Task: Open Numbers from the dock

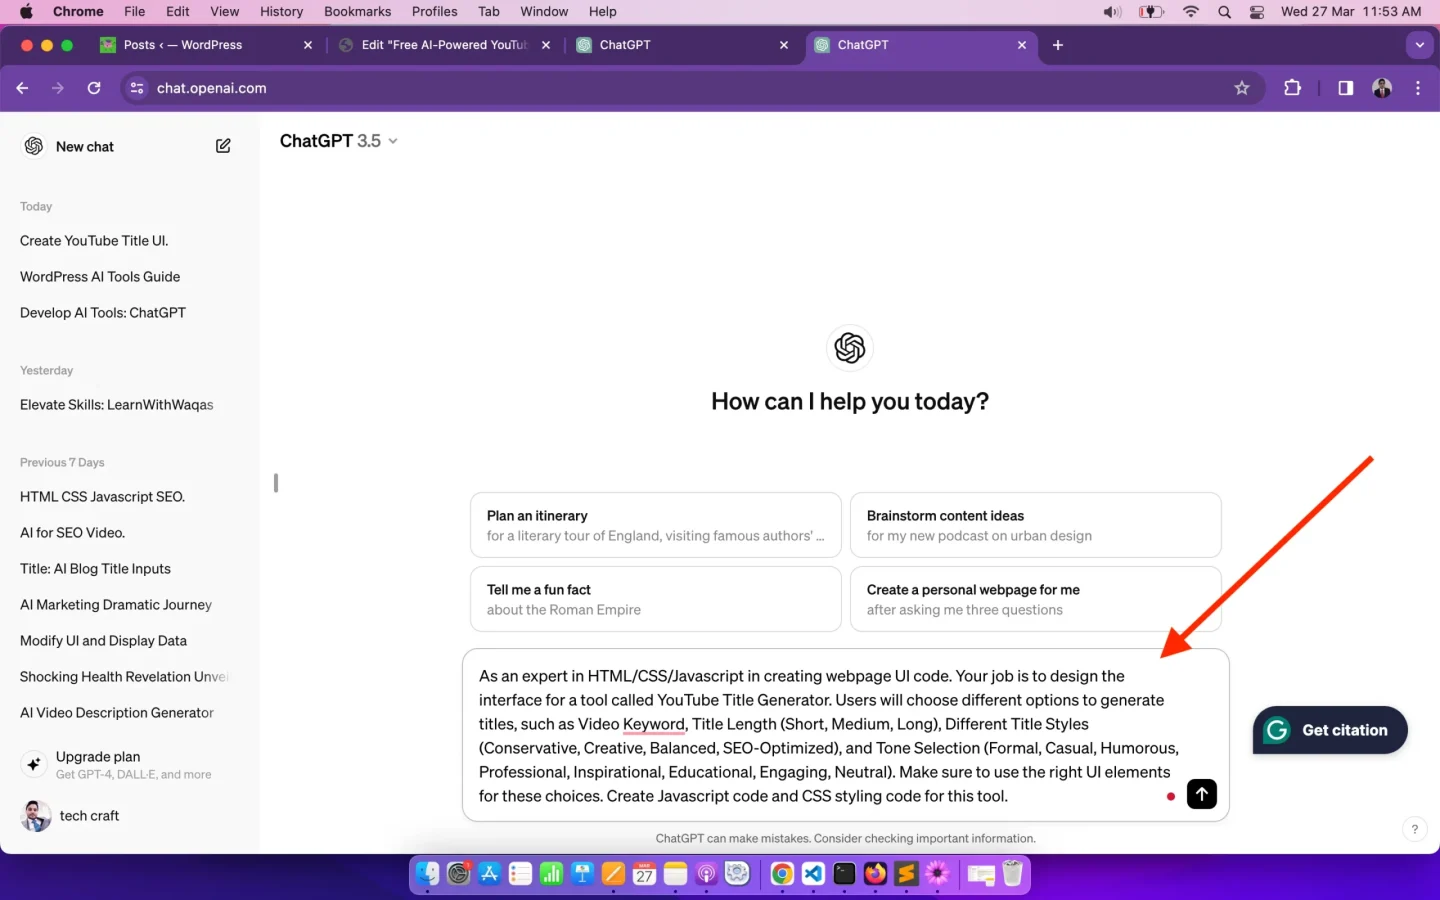Action: coord(552,874)
